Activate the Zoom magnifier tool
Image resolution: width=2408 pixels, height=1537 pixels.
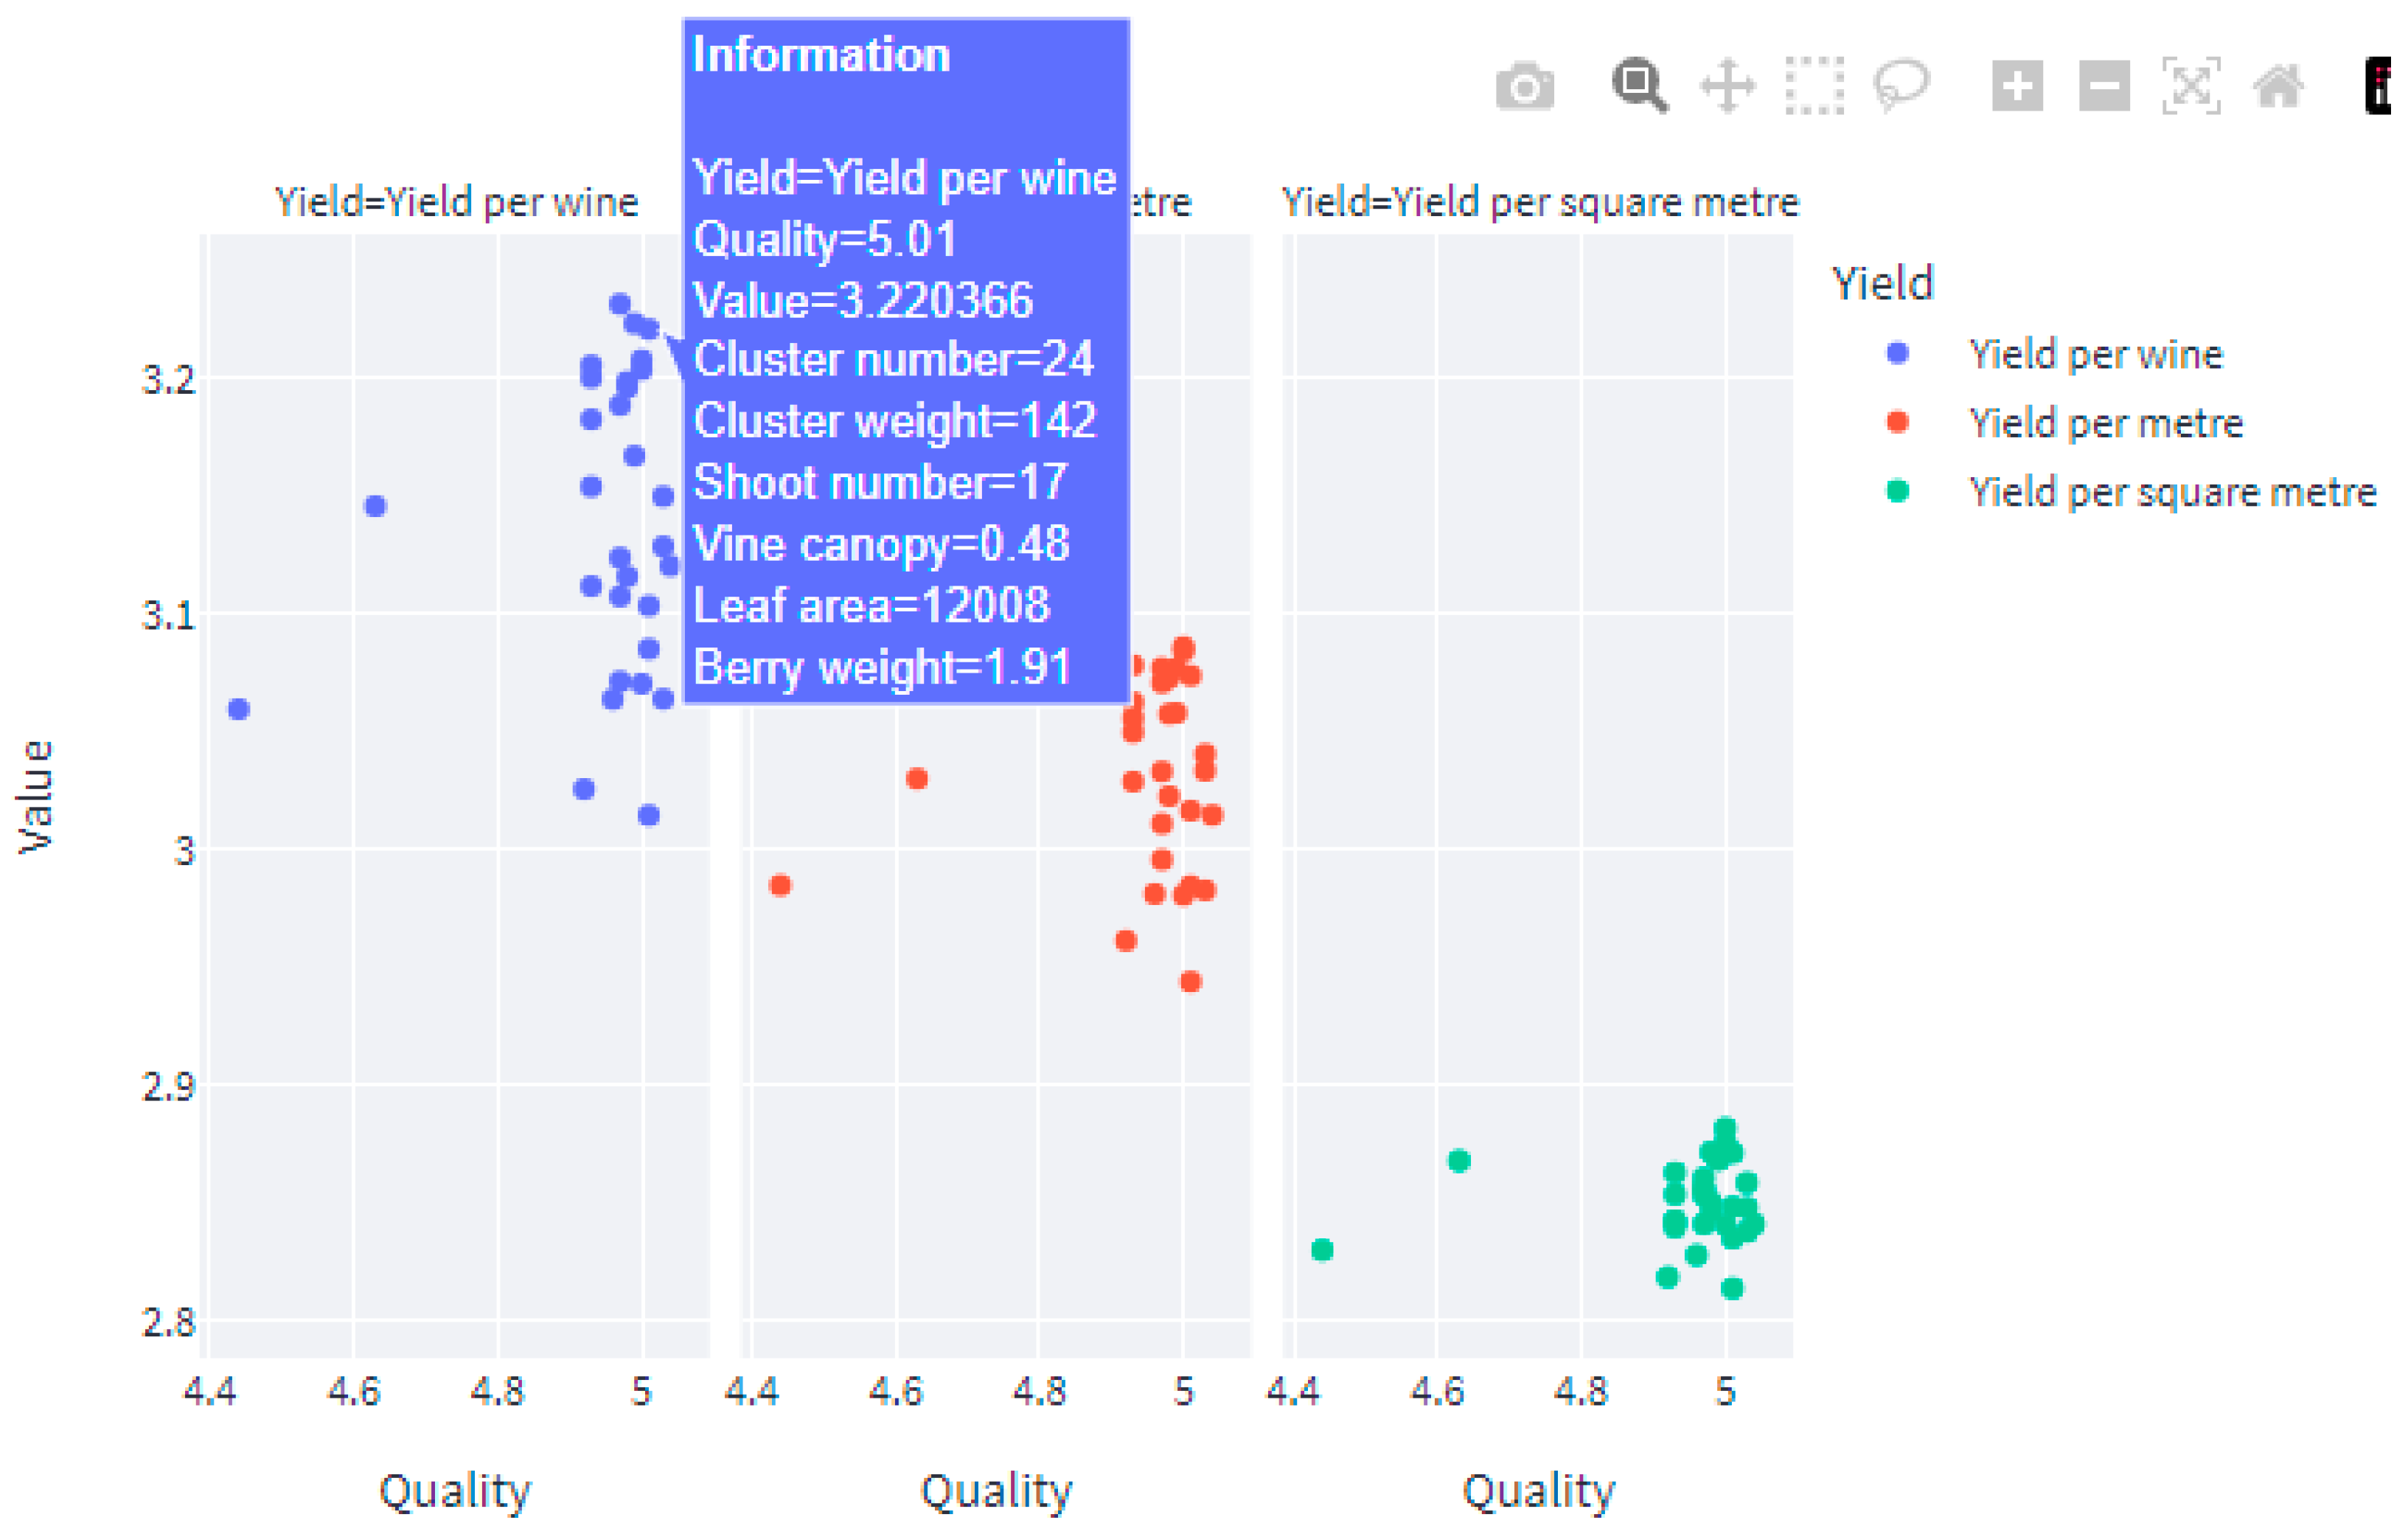(x=1639, y=86)
